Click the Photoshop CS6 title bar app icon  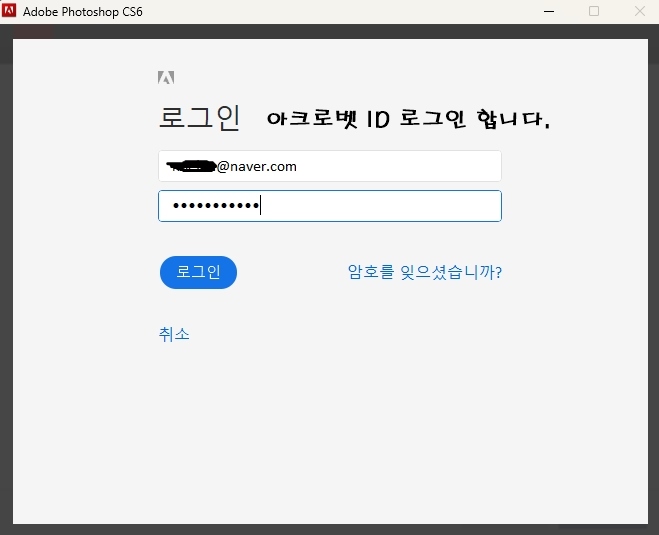pyautogui.click(x=9, y=11)
